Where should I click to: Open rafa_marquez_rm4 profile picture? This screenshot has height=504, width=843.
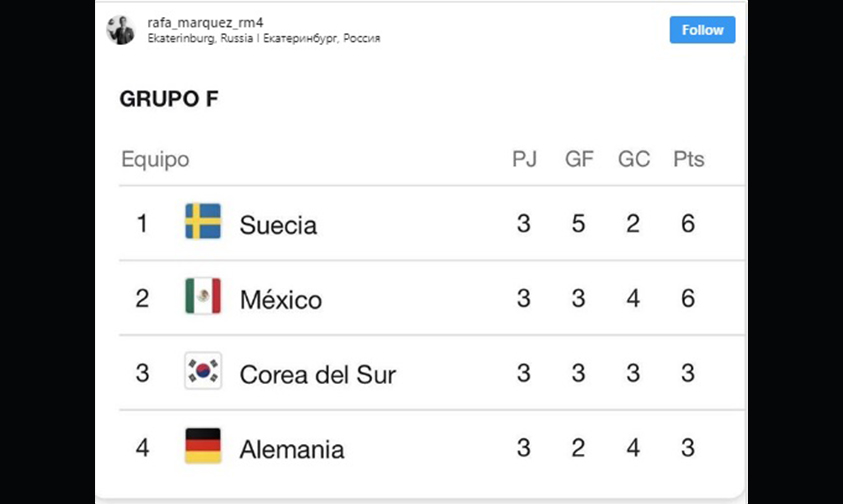pyautogui.click(x=120, y=30)
